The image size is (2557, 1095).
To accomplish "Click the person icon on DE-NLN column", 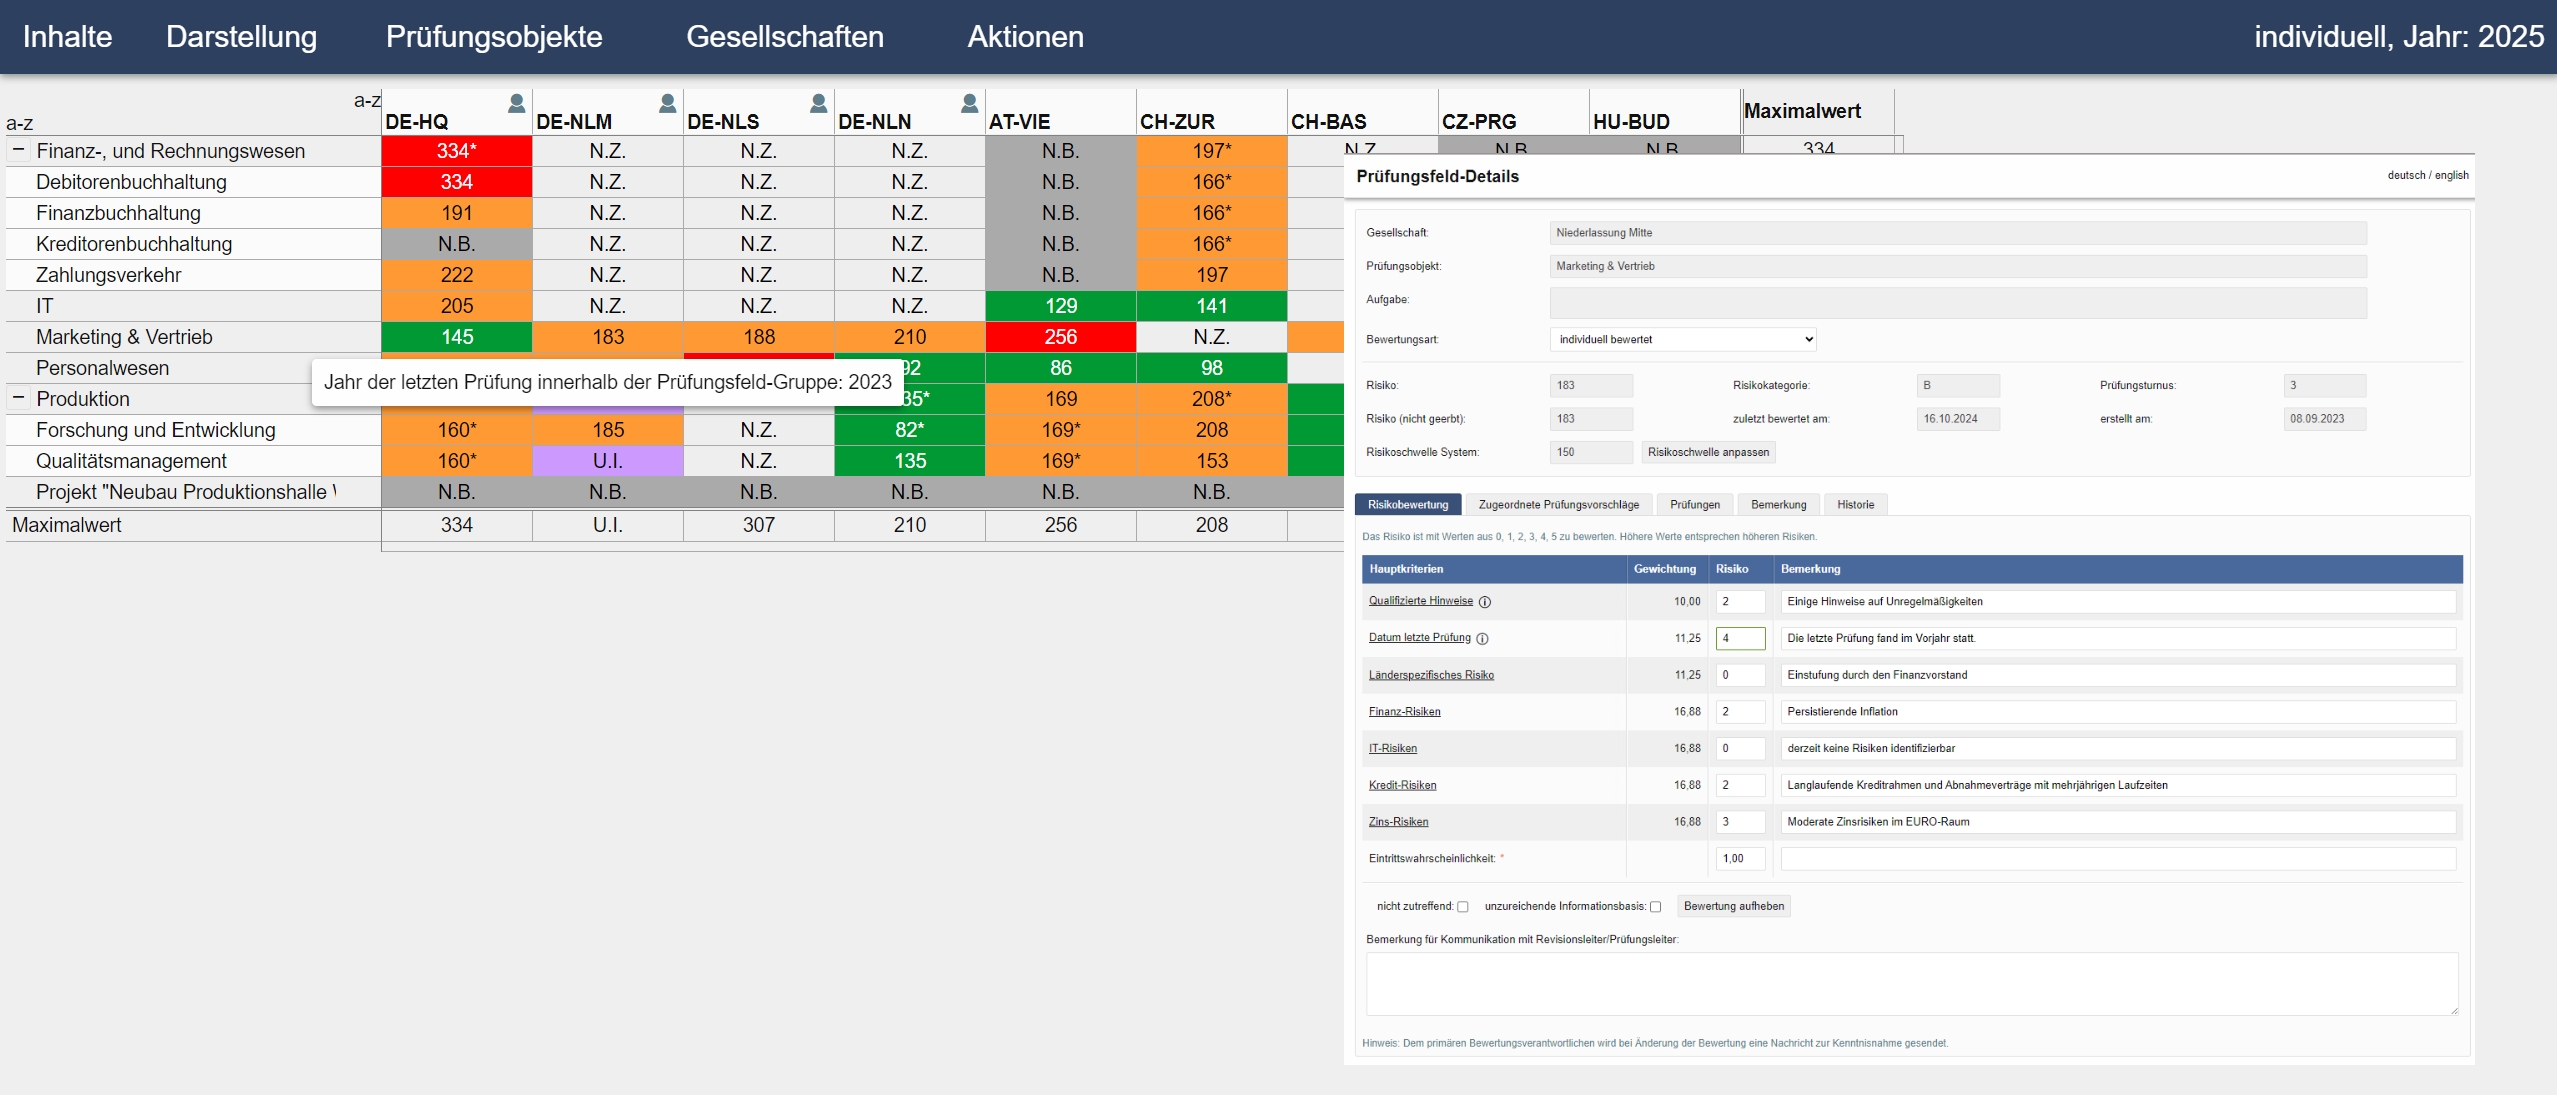I will [969, 103].
